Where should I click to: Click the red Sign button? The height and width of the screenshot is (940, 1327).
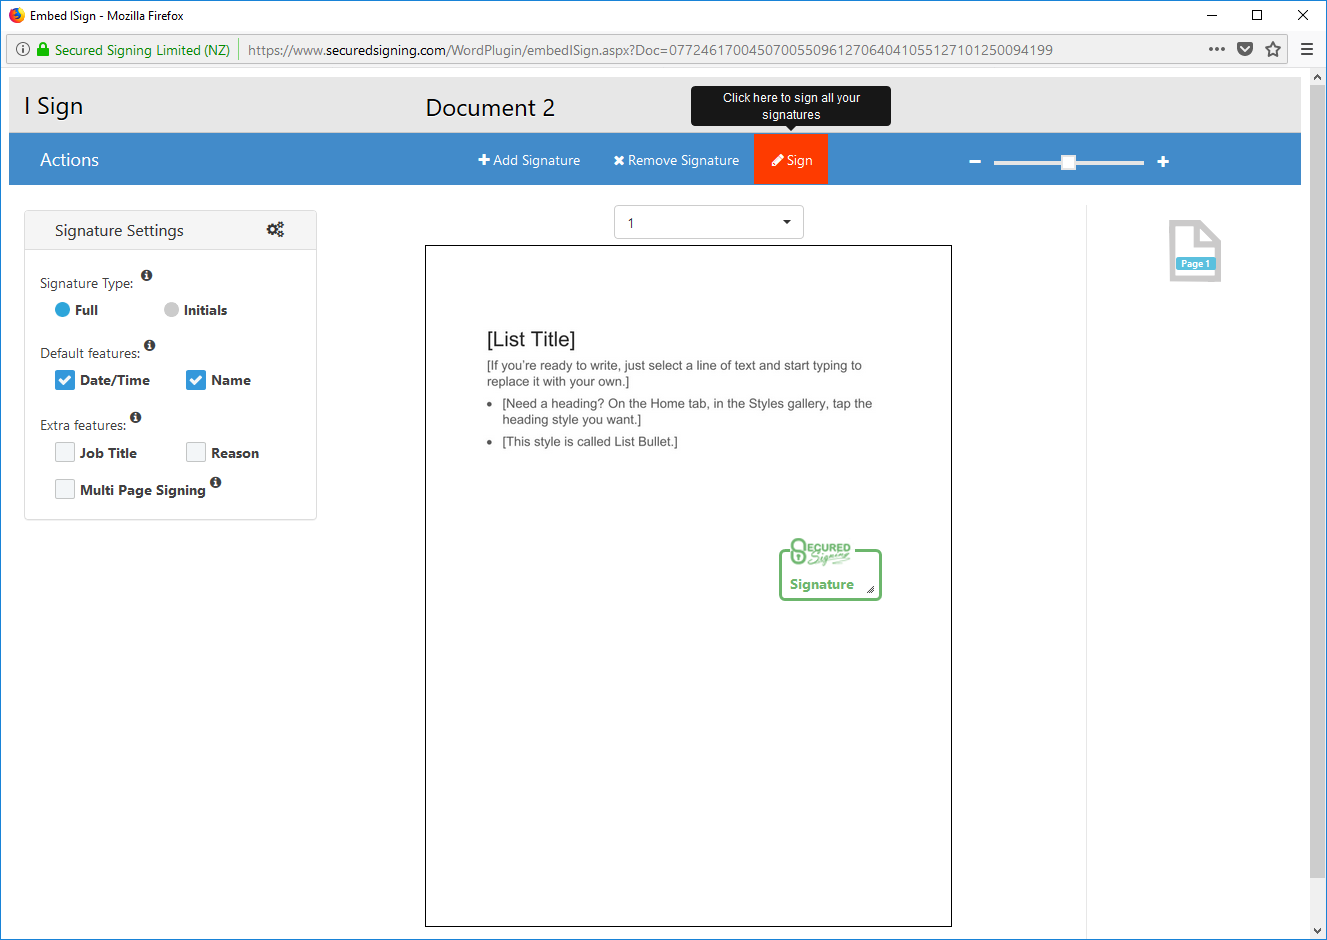click(791, 160)
